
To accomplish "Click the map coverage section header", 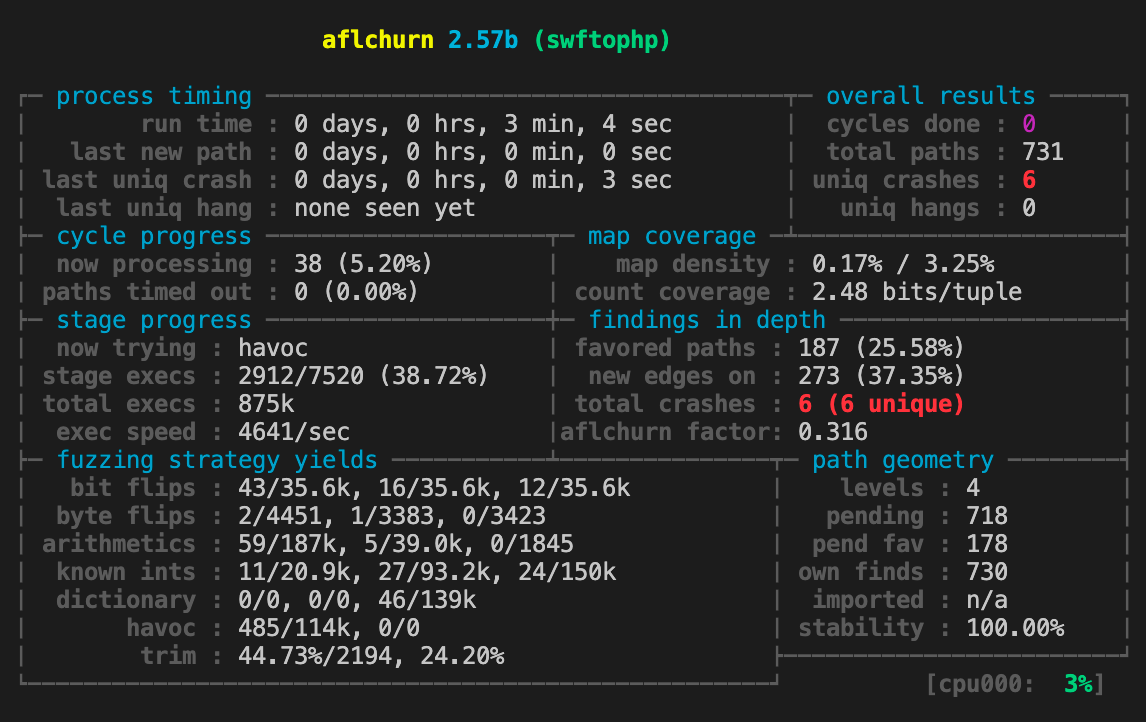I will pos(672,236).
